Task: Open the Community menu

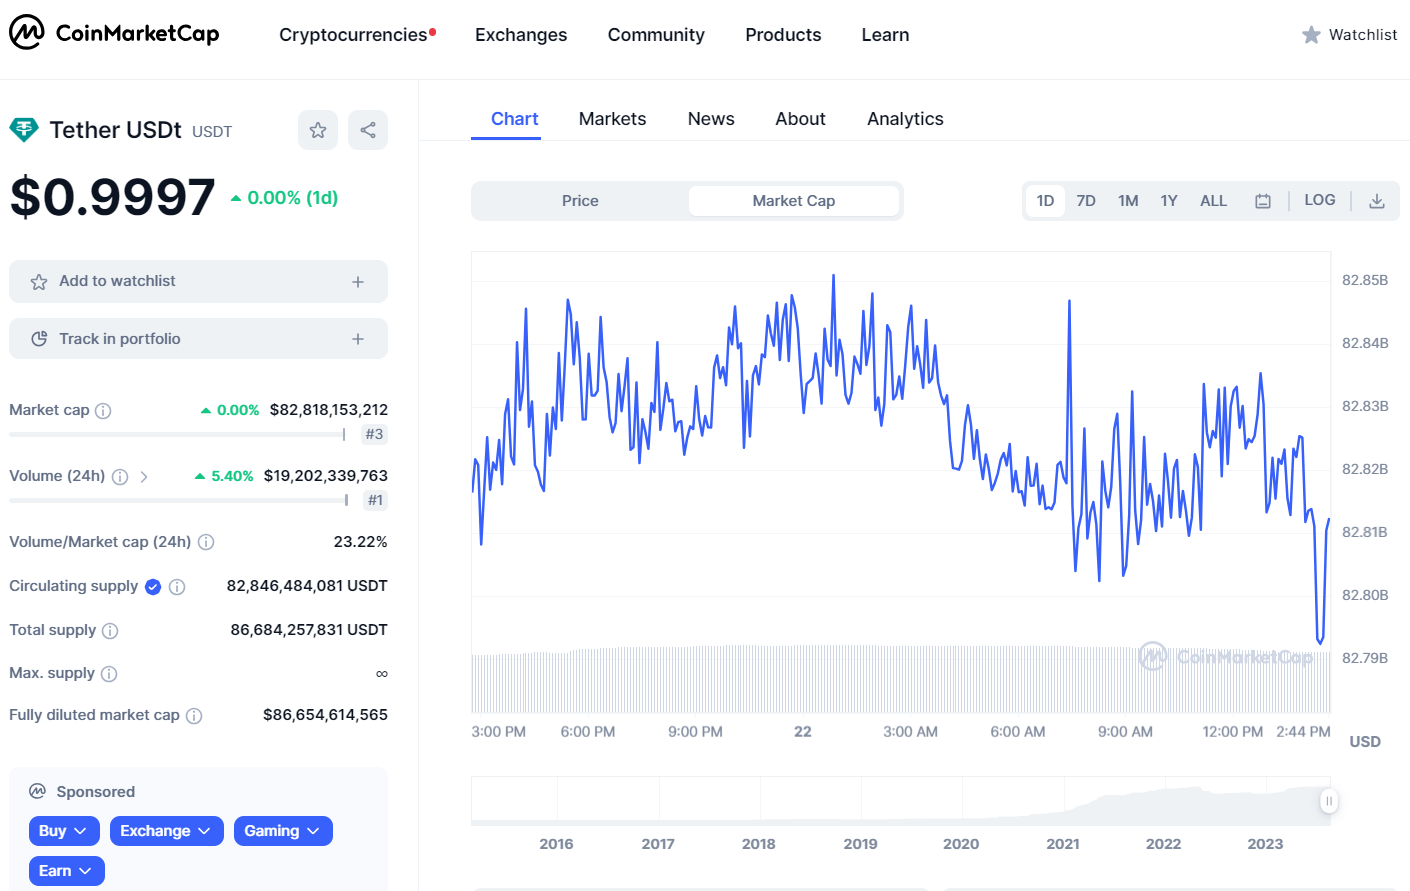Action: point(656,35)
